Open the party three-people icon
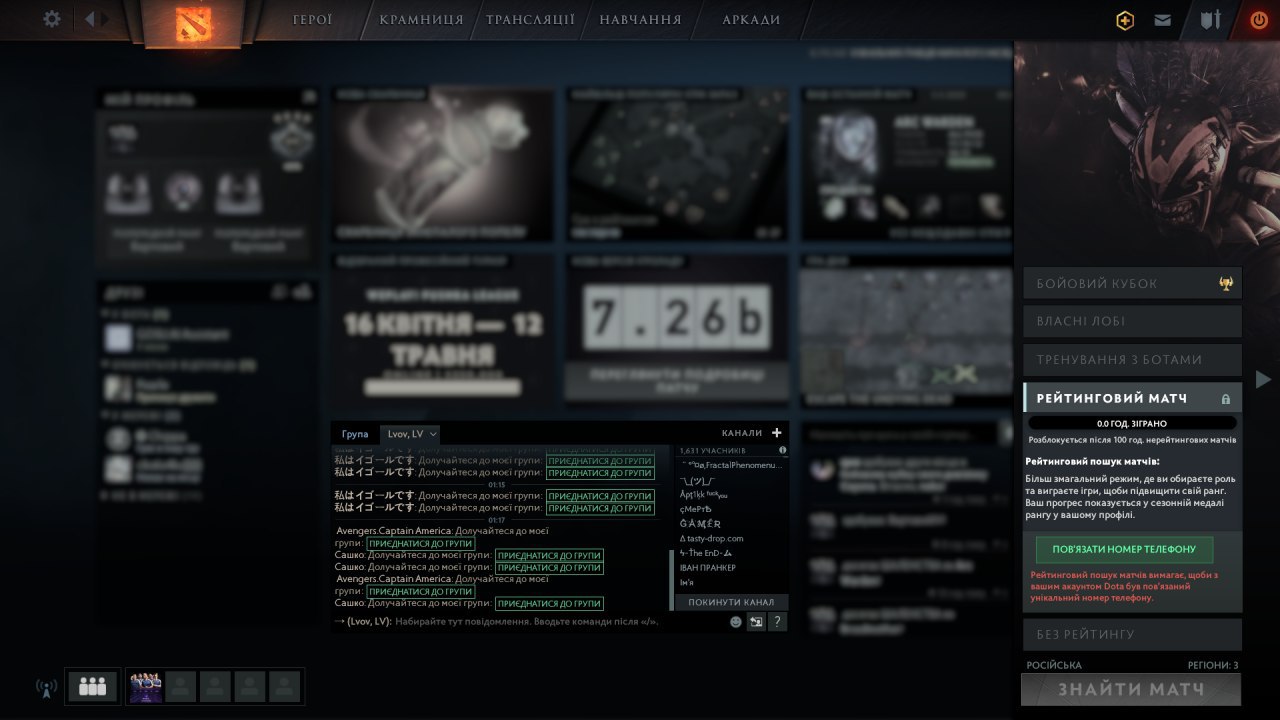 (x=93, y=686)
